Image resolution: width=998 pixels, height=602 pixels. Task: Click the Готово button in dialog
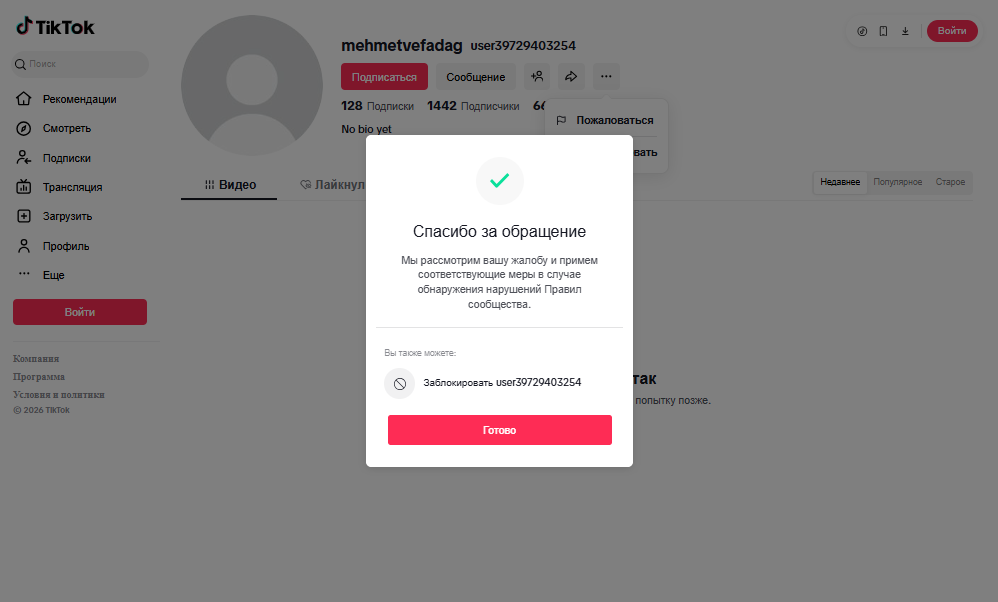click(500, 430)
